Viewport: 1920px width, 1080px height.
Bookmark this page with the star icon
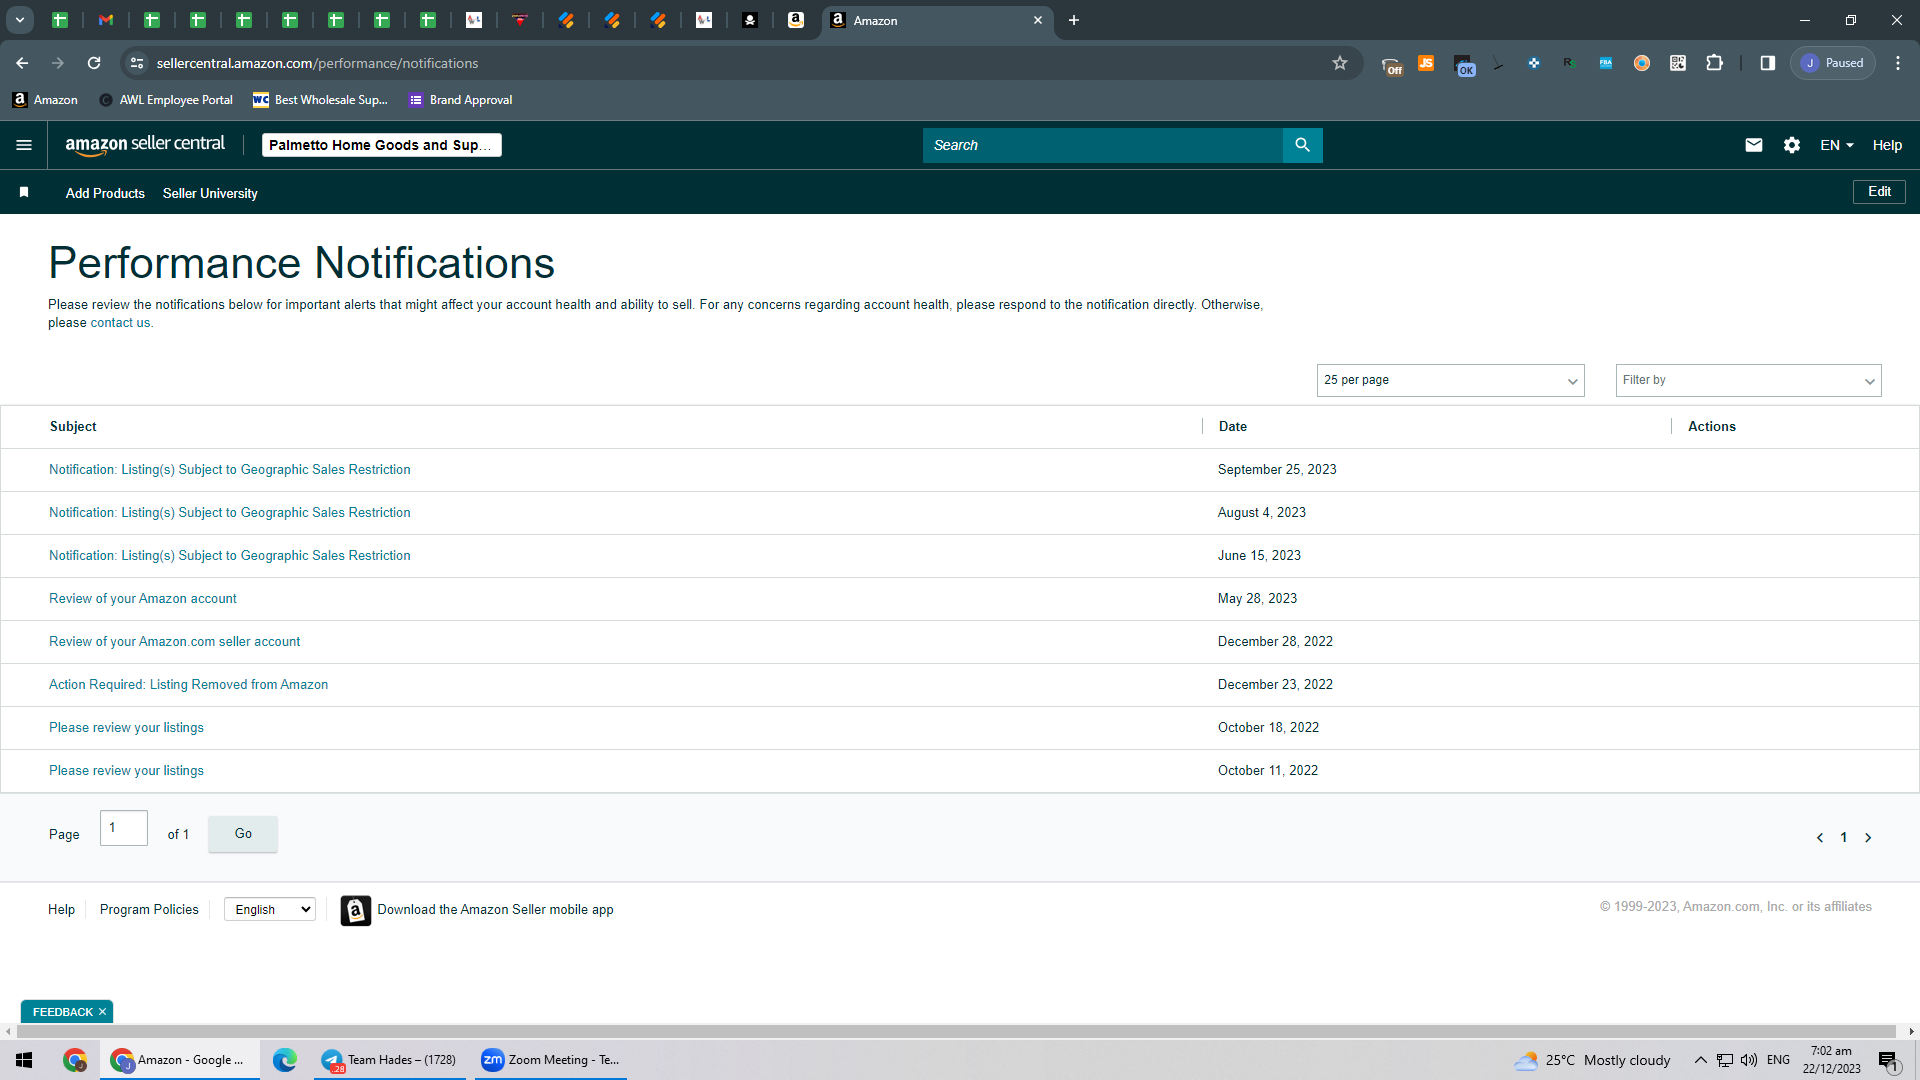(1339, 63)
